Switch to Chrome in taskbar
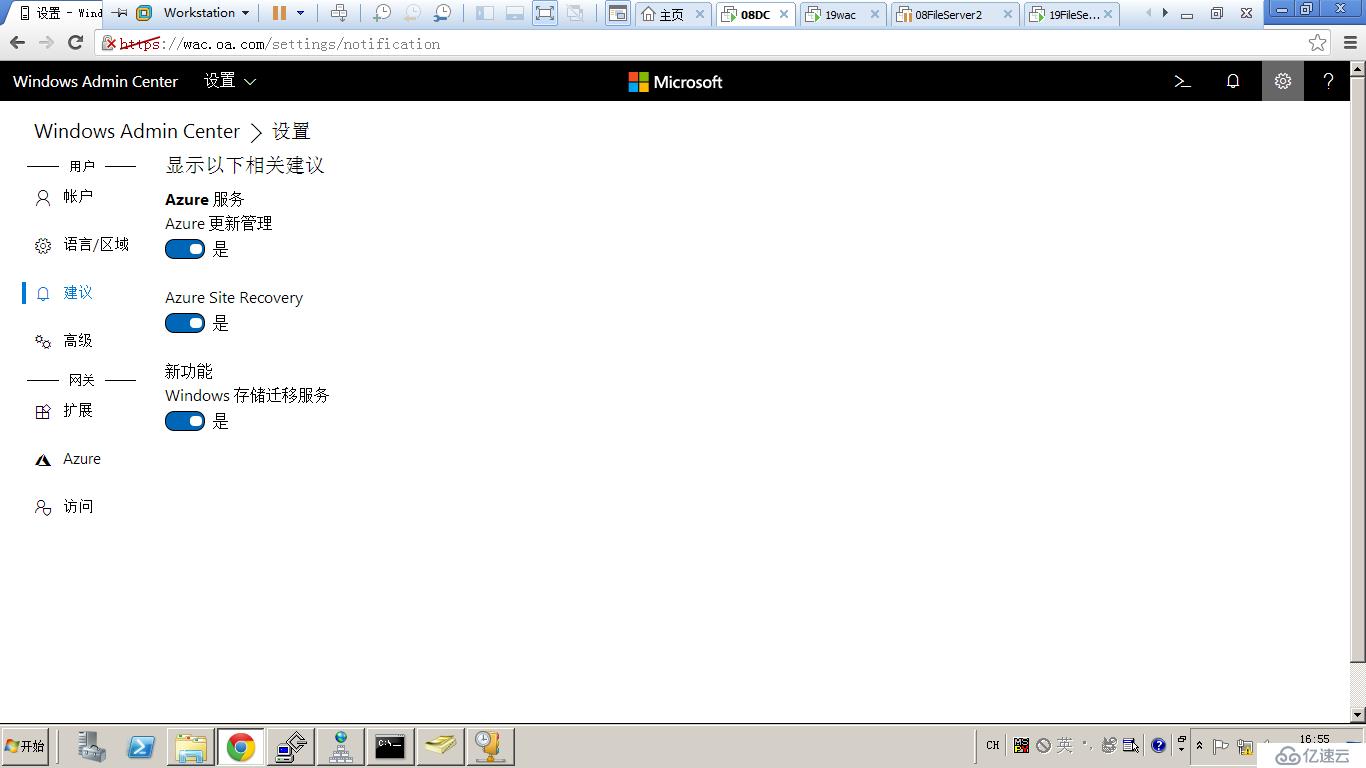 (x=240, y=746)
